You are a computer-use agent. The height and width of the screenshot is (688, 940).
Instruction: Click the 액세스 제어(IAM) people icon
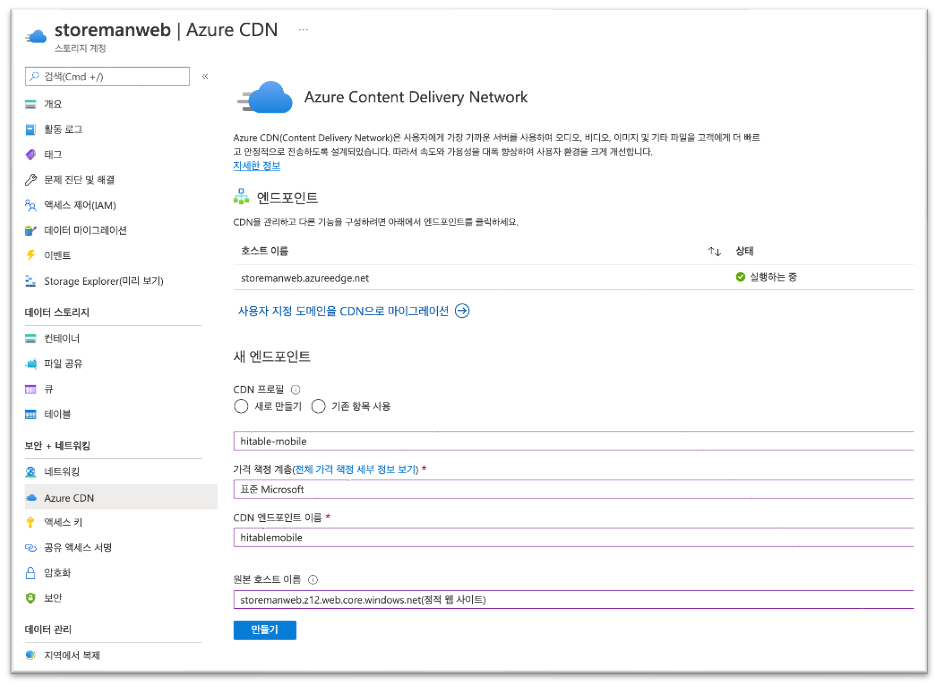click(31, 205)
